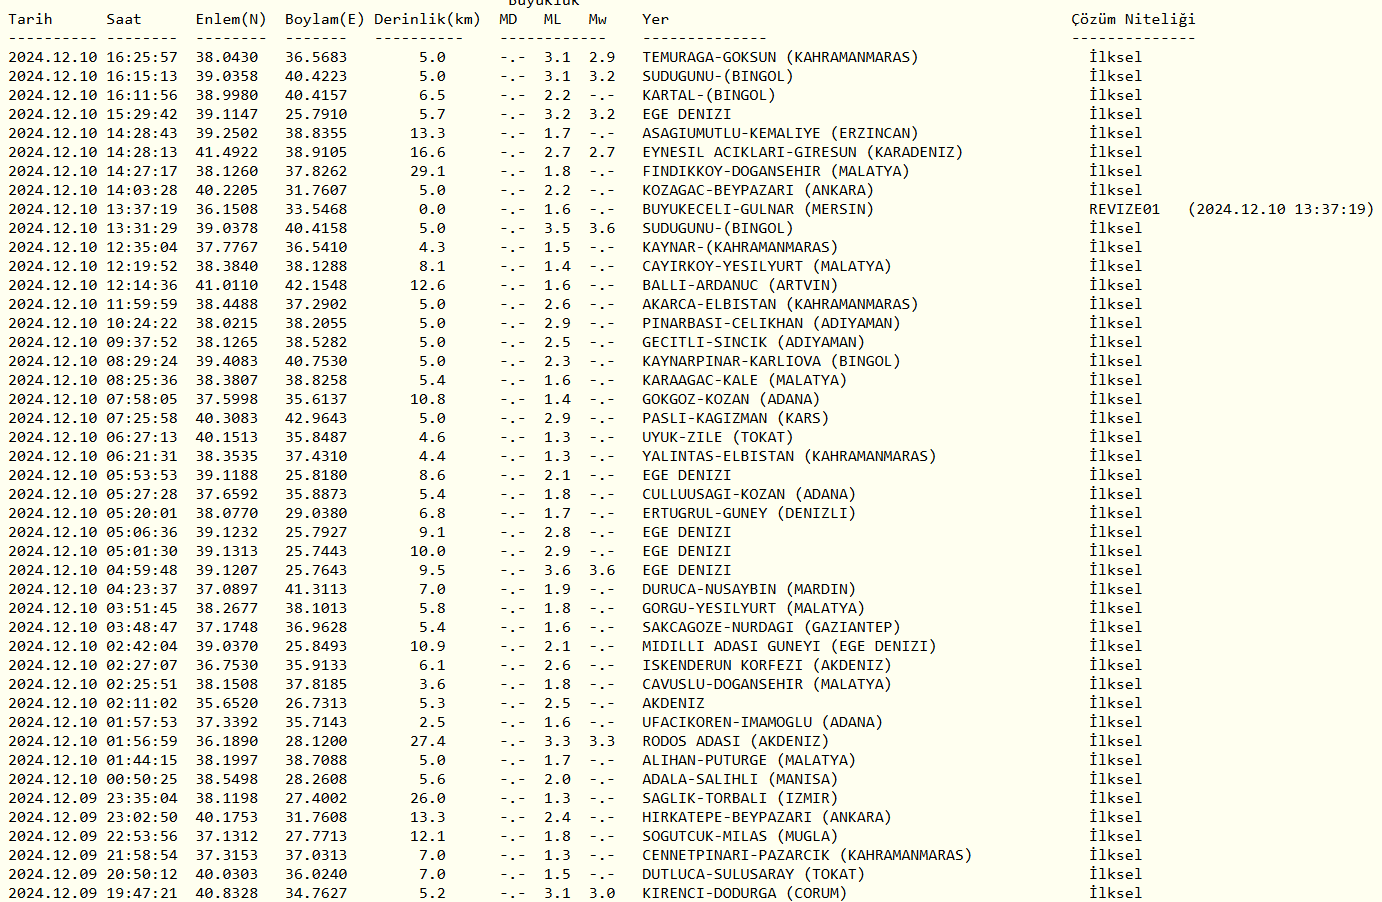Select 'FINDIKKOY-DOGANSEHIR (MALATYA)' location
The image size is (1382, 902).
tap(775, 171)
